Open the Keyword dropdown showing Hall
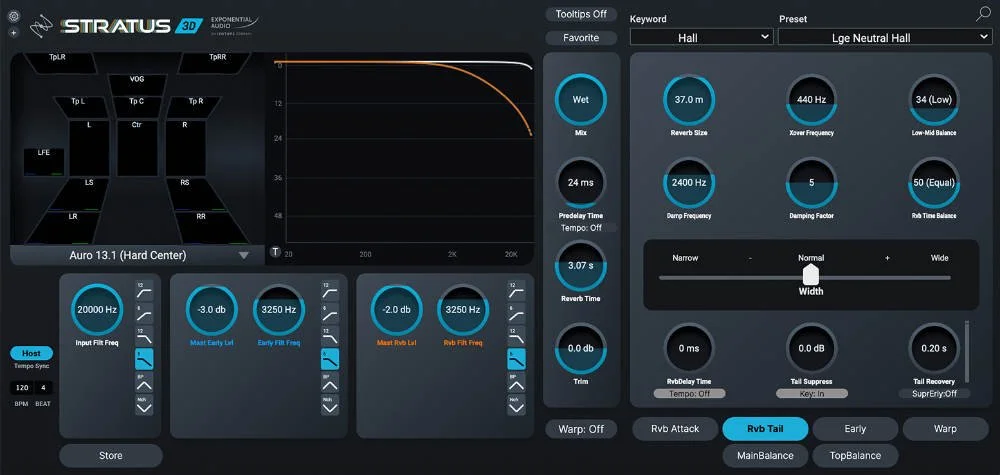 click(702, 38)
